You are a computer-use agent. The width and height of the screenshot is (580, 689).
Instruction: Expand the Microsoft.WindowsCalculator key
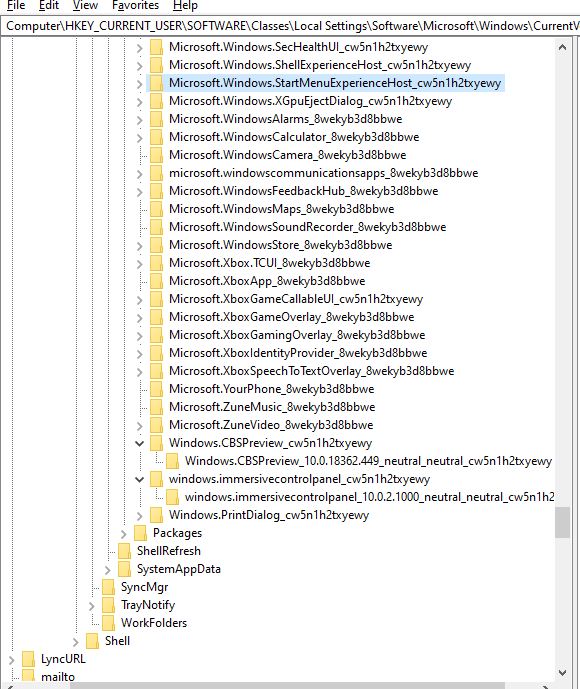pos(139,138)
